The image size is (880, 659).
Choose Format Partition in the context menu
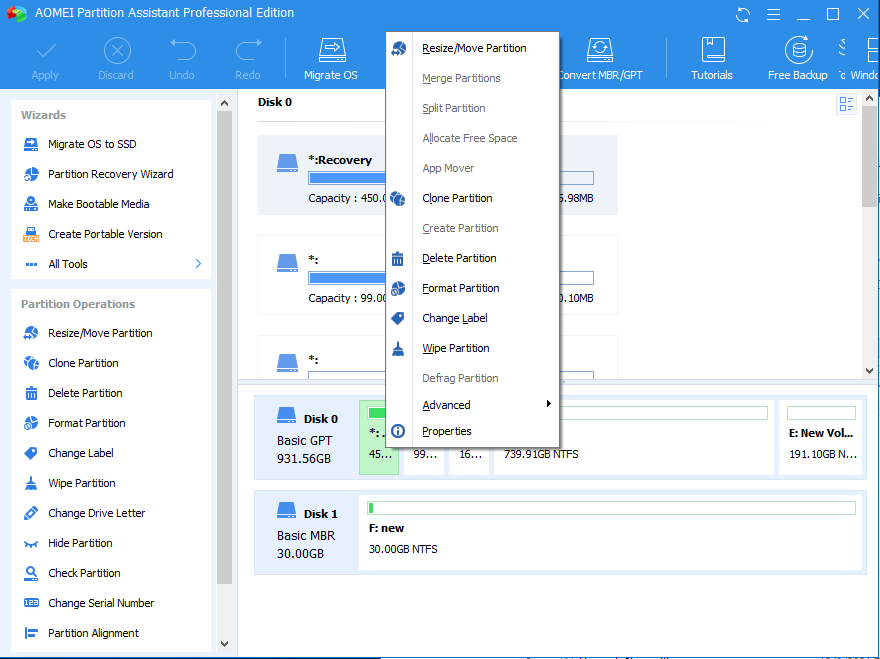[x=472, y=289]
